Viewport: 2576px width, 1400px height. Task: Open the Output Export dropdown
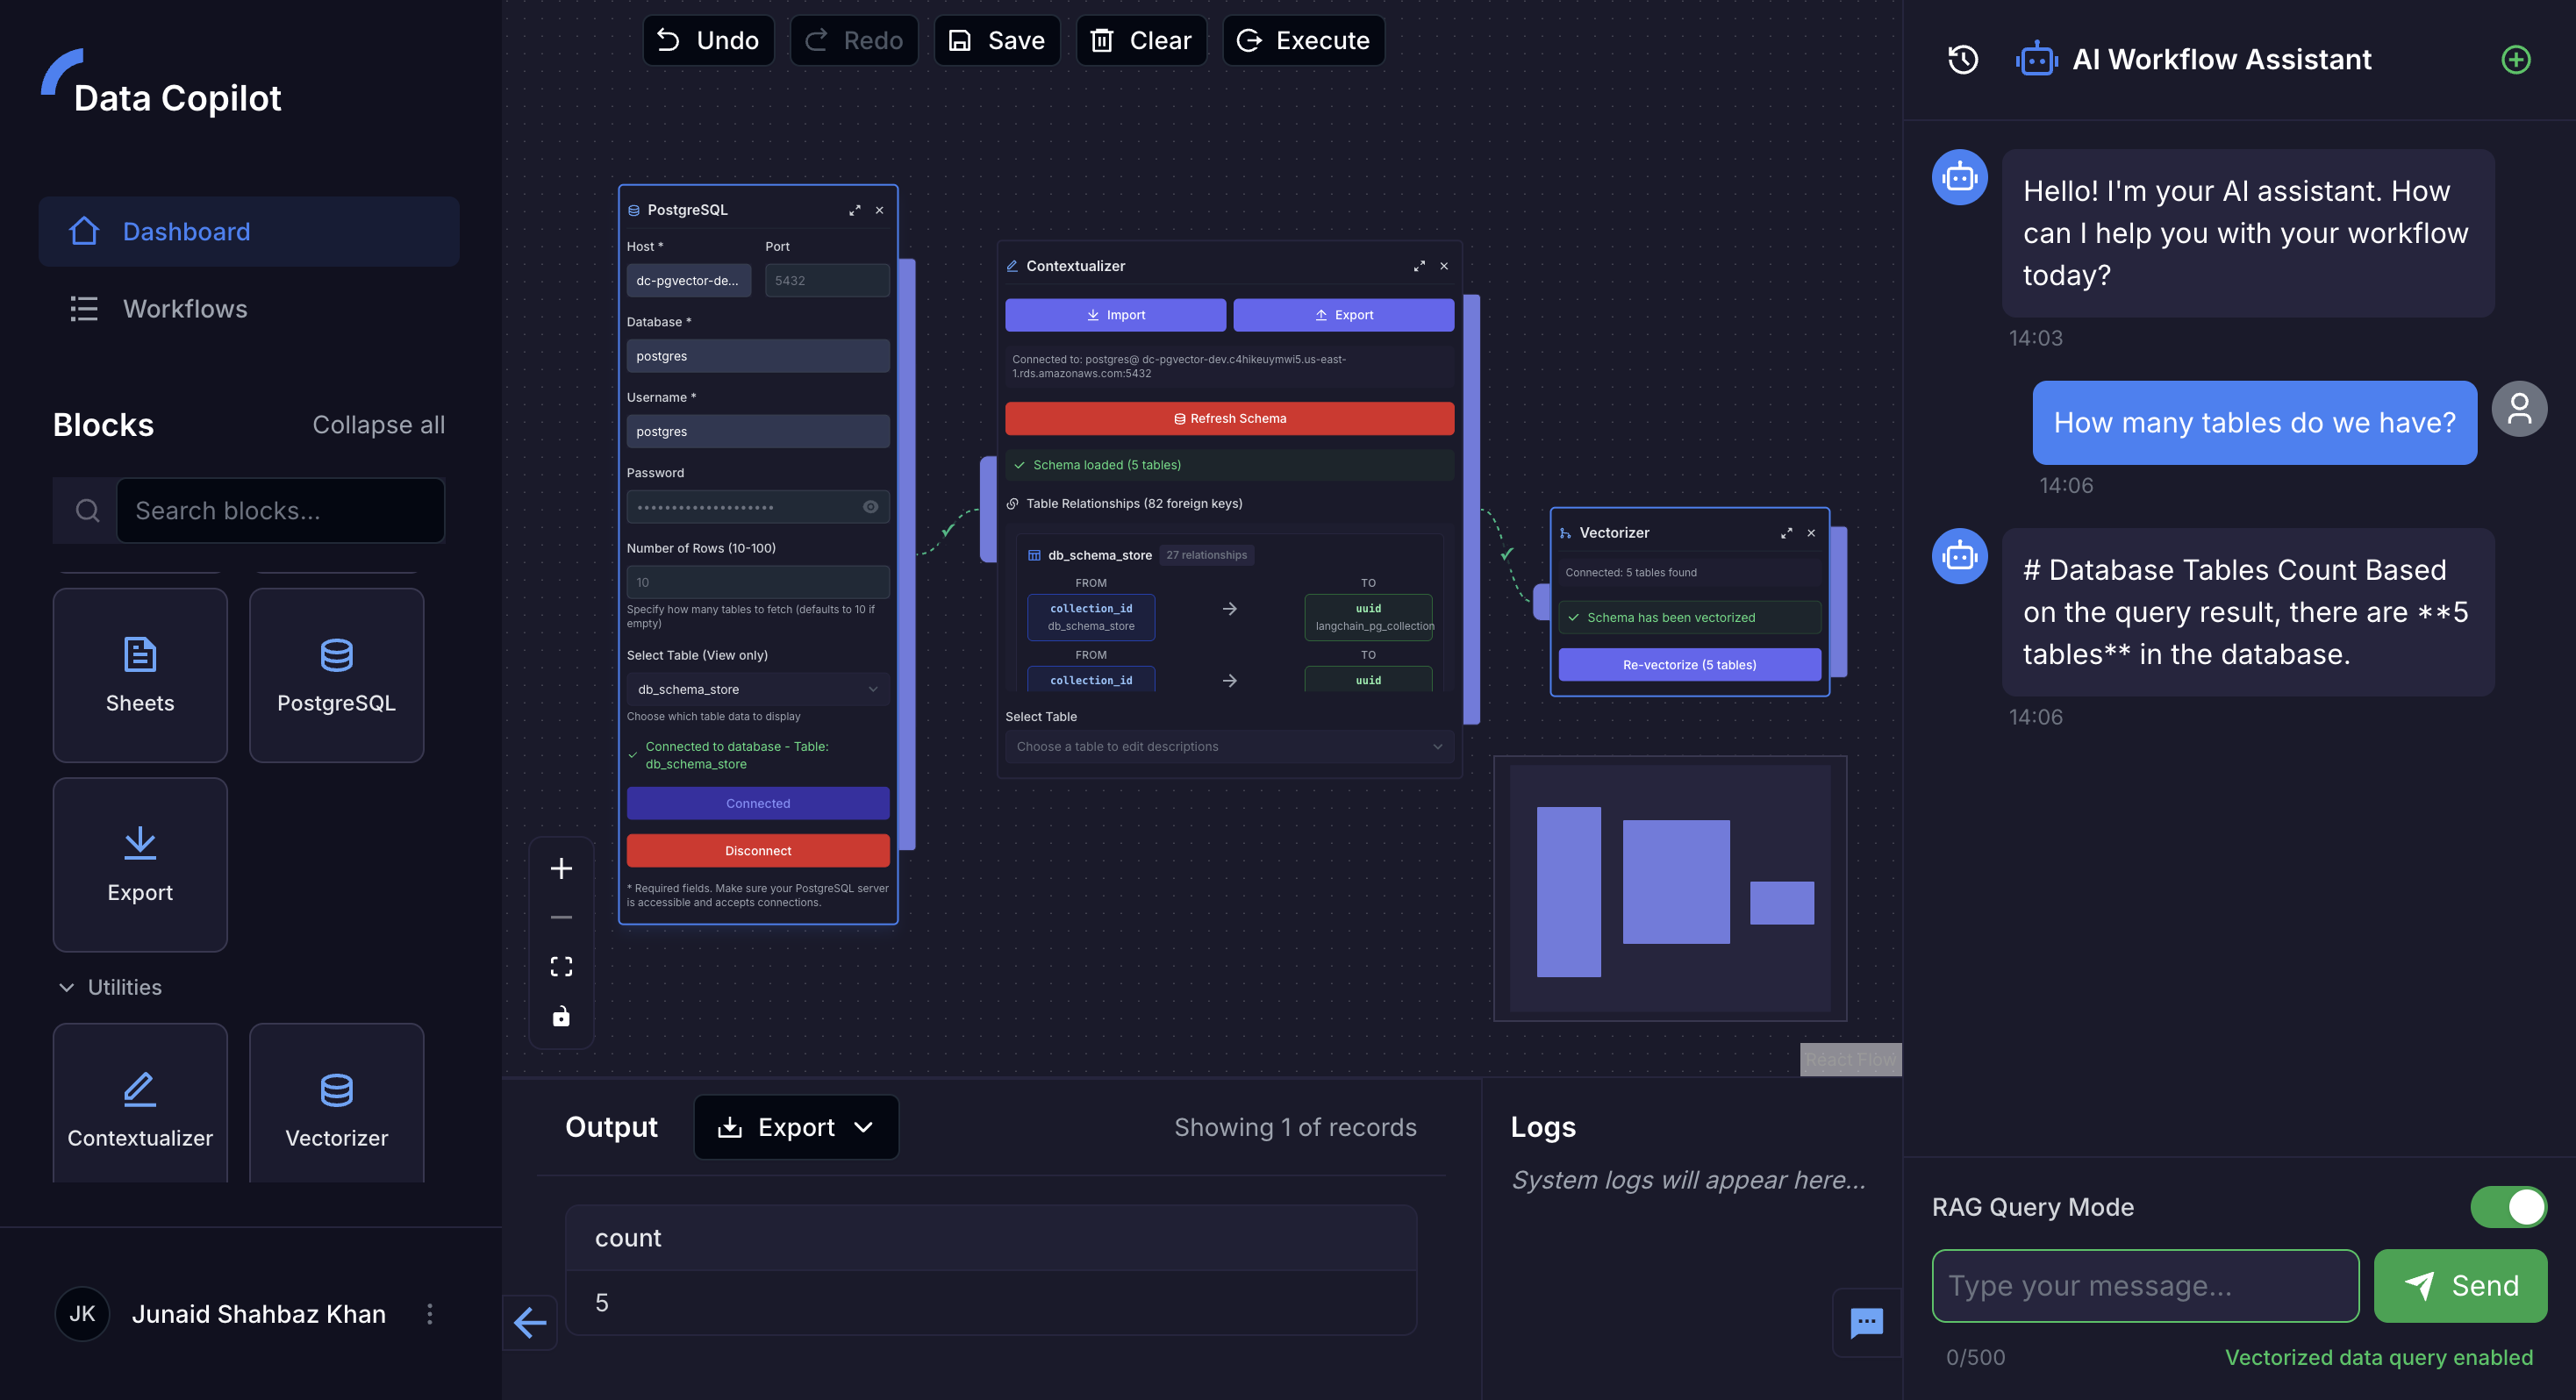pos(796,1127)
